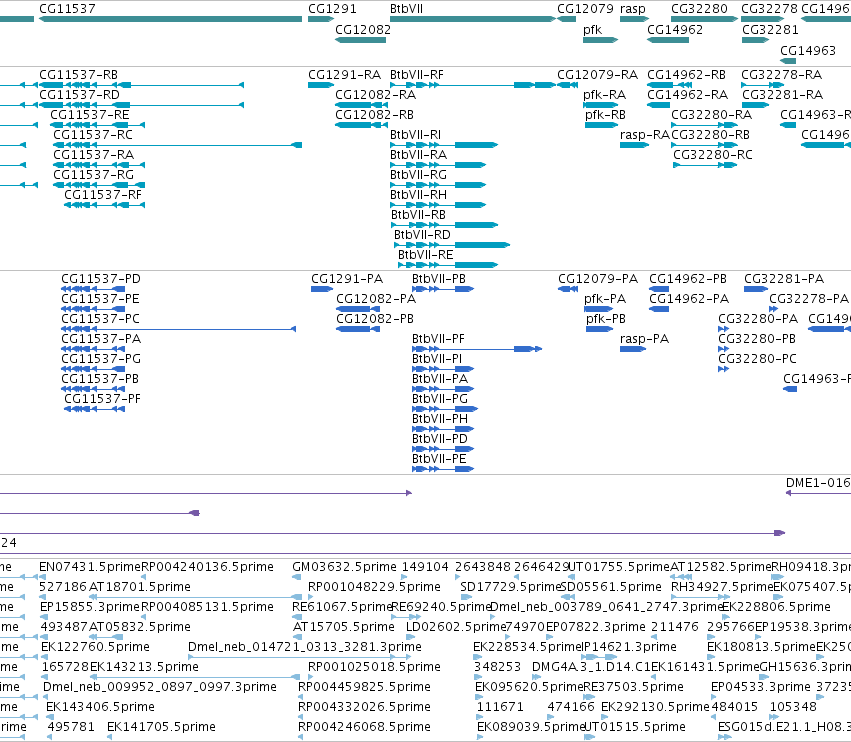
Task: Open protein CG14962-PB
Action: [659, 289]
